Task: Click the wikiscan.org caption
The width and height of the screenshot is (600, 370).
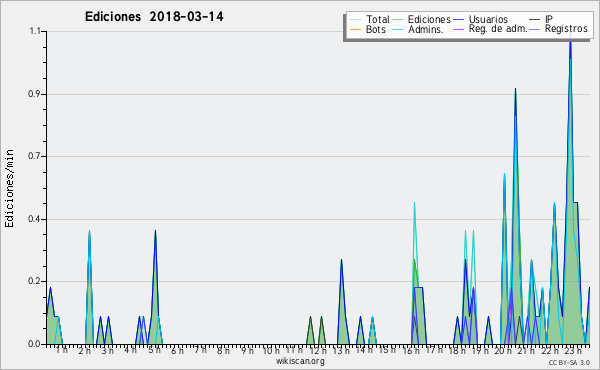Action: pos(300,361)
